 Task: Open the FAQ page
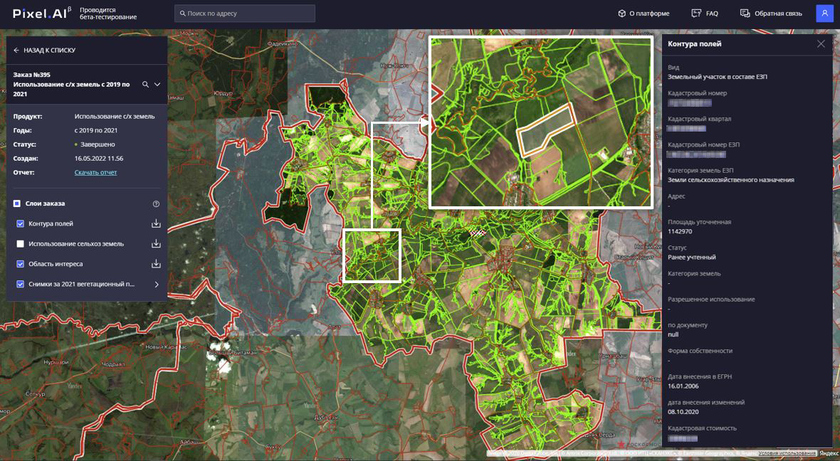pyautogui.click(x=705, y=13)
